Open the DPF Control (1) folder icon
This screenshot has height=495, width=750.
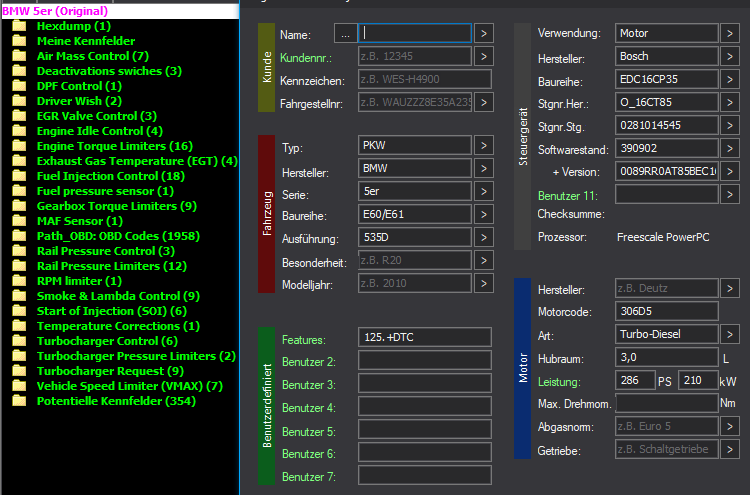(x=19, y=86)
